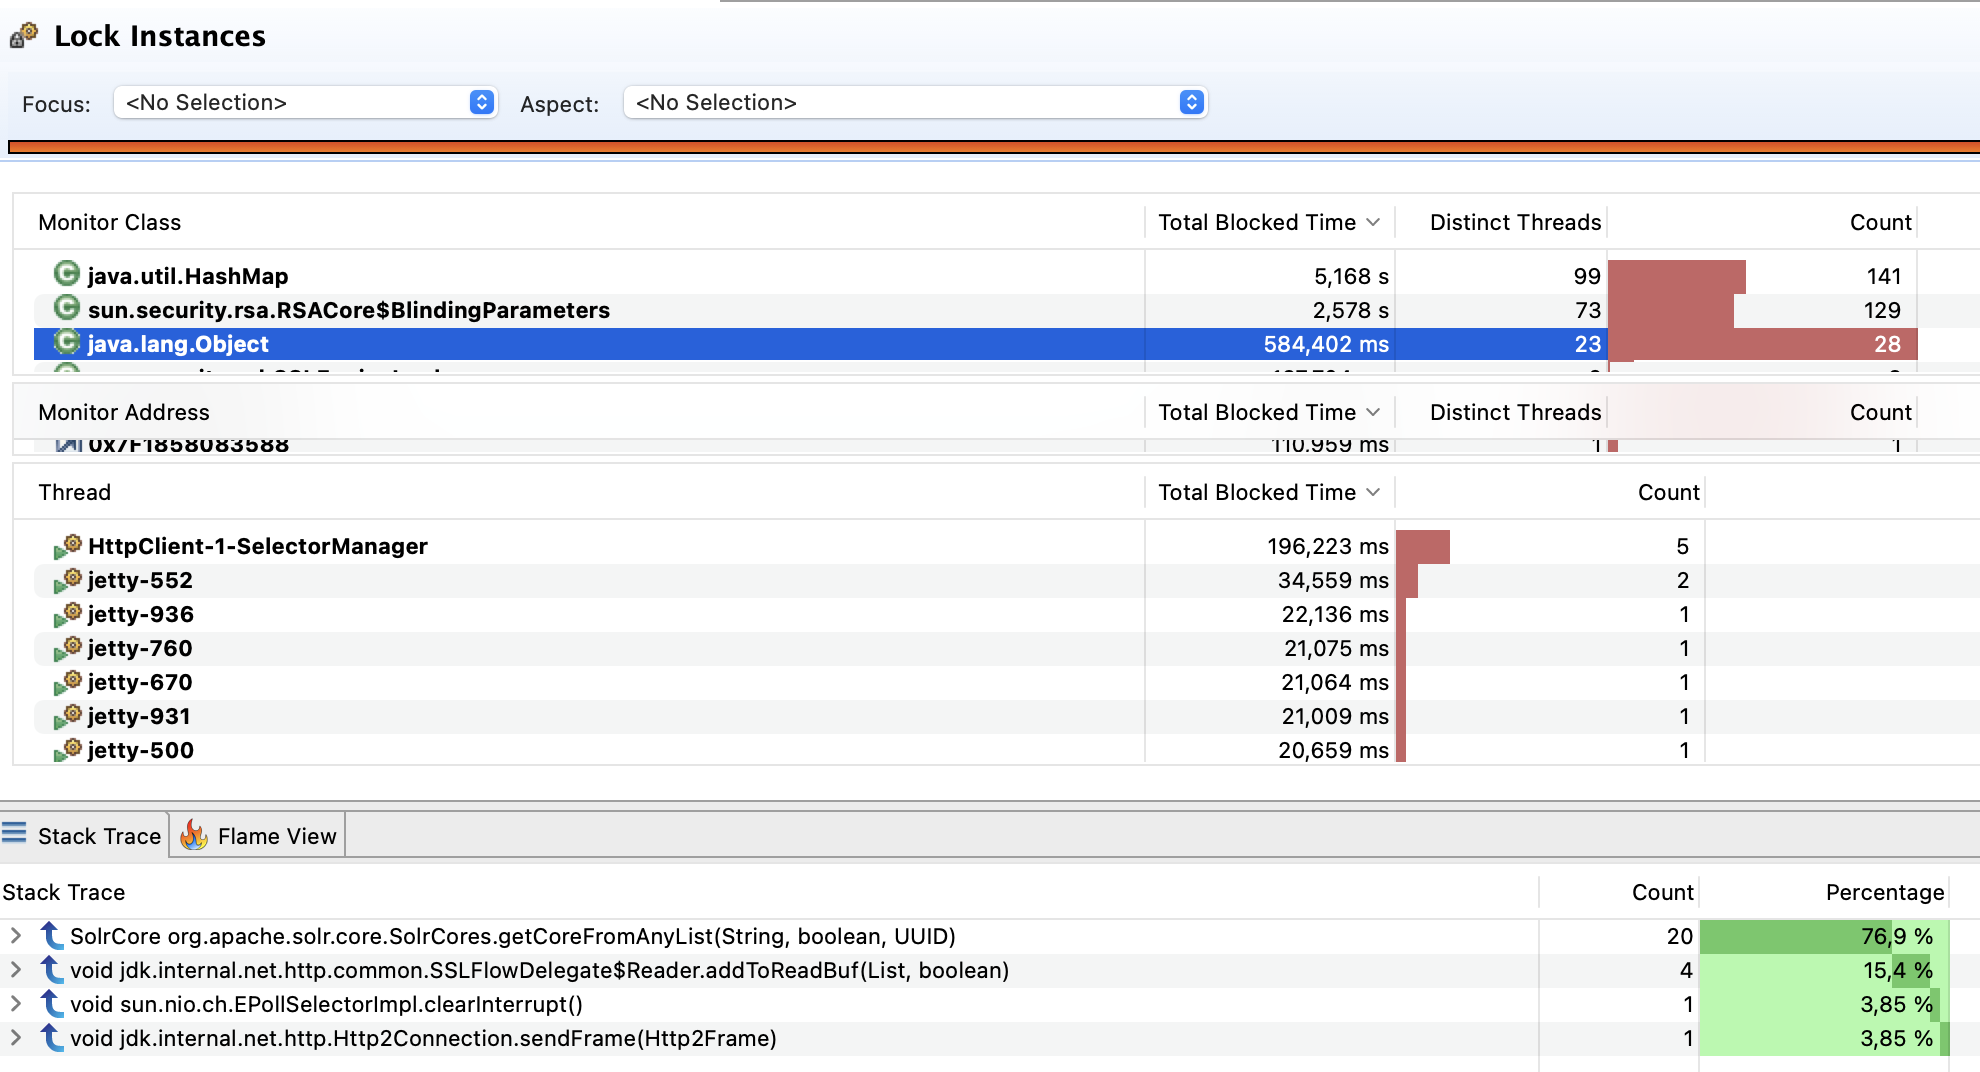Expand the SolrCores.getCoreFromAnyList stack frame
Viewport: 1980px width, 1072px height.
click(x=16, y=936)
